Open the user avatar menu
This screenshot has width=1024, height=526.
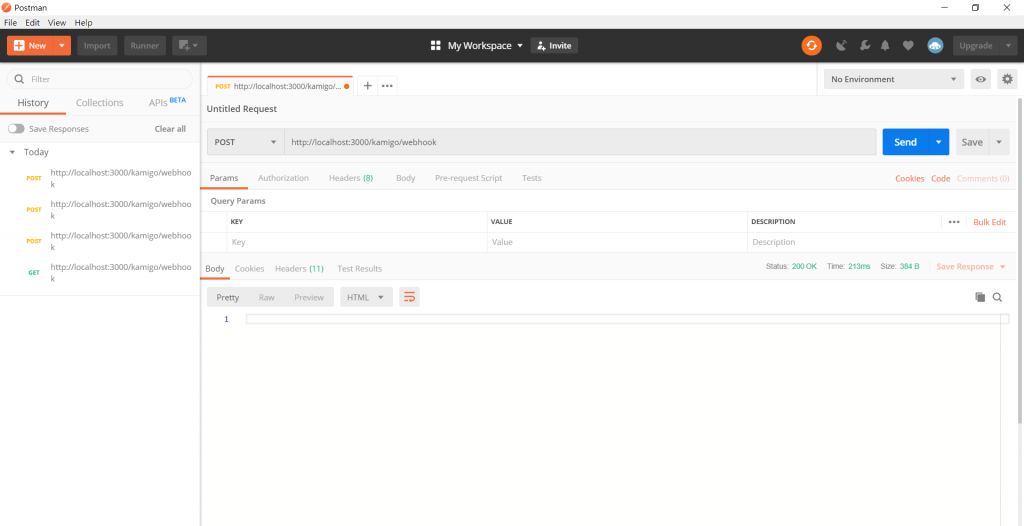[935, 46]
